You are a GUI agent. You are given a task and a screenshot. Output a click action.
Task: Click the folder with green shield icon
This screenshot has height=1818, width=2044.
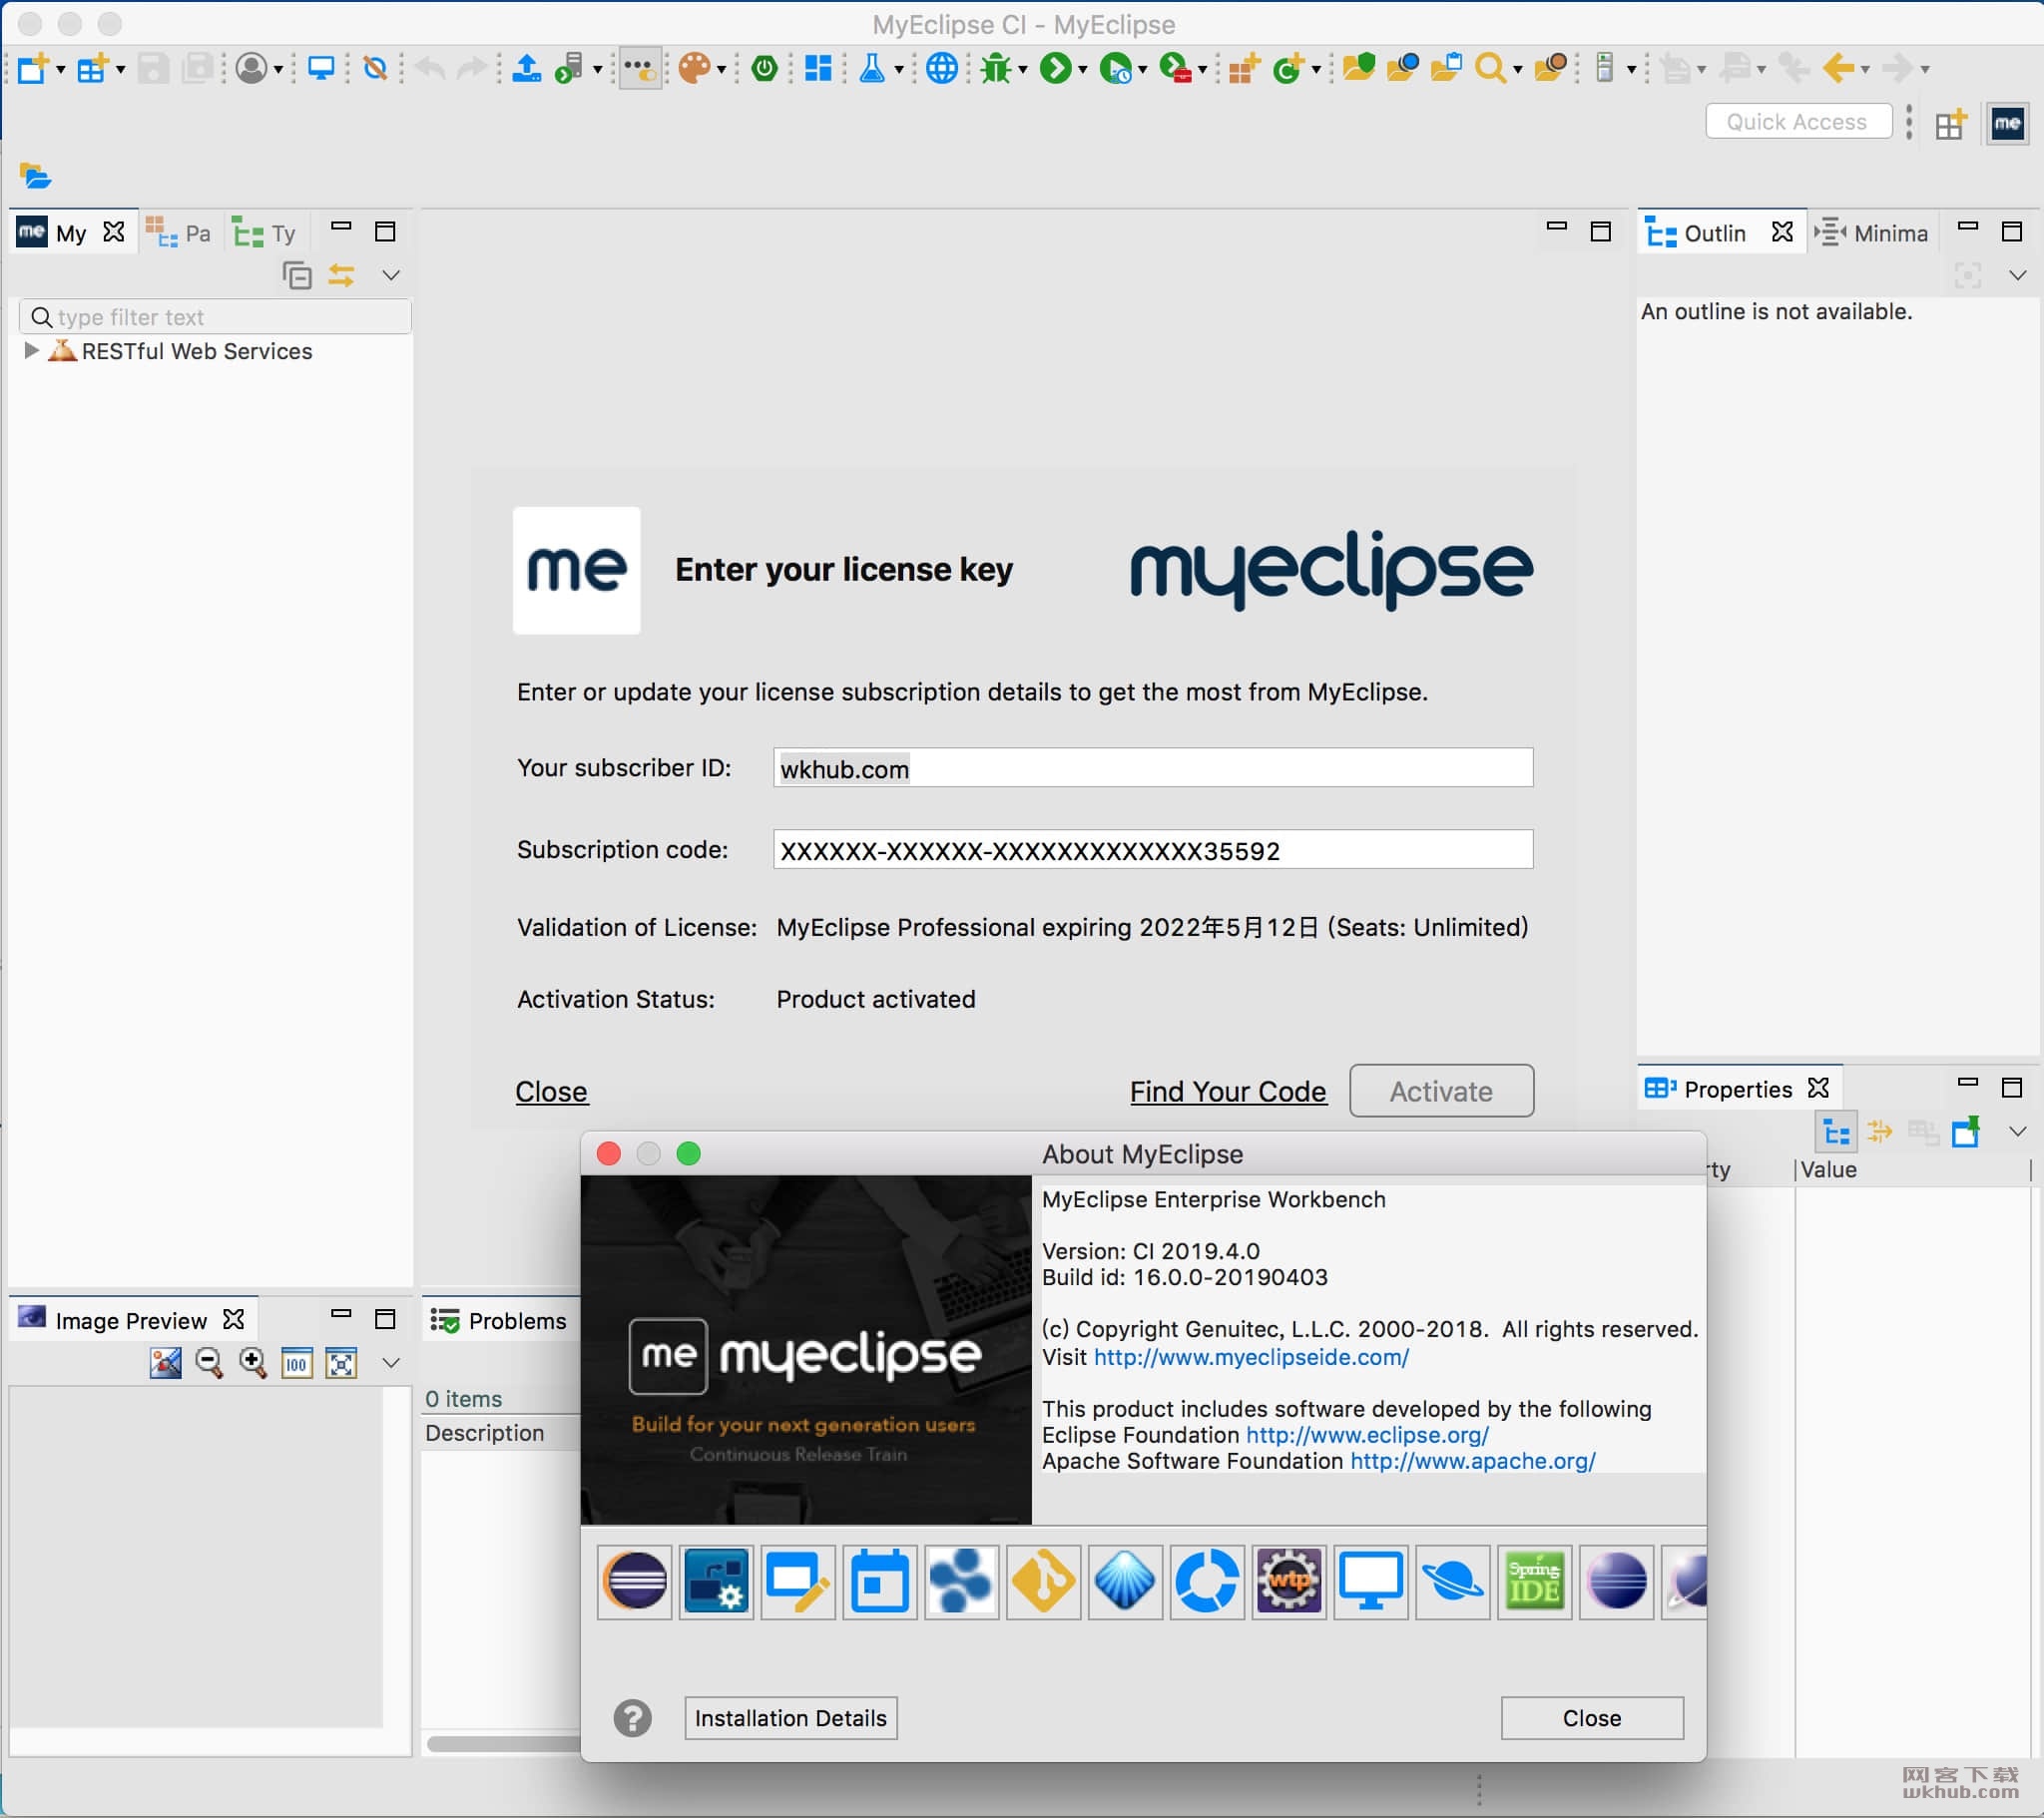(1358, 68)
